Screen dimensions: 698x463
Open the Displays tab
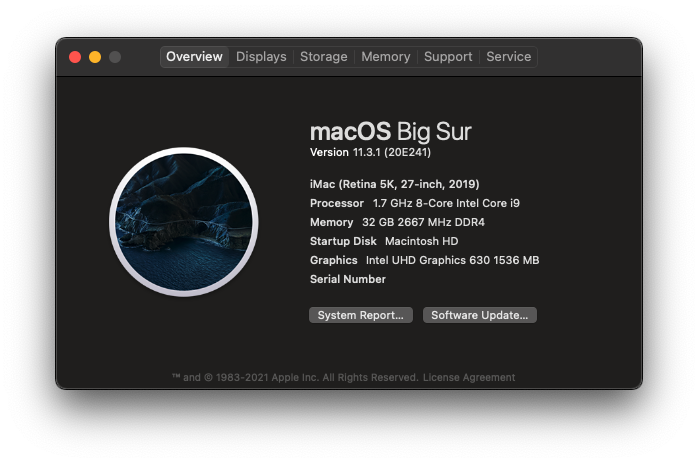pos(261,57)
